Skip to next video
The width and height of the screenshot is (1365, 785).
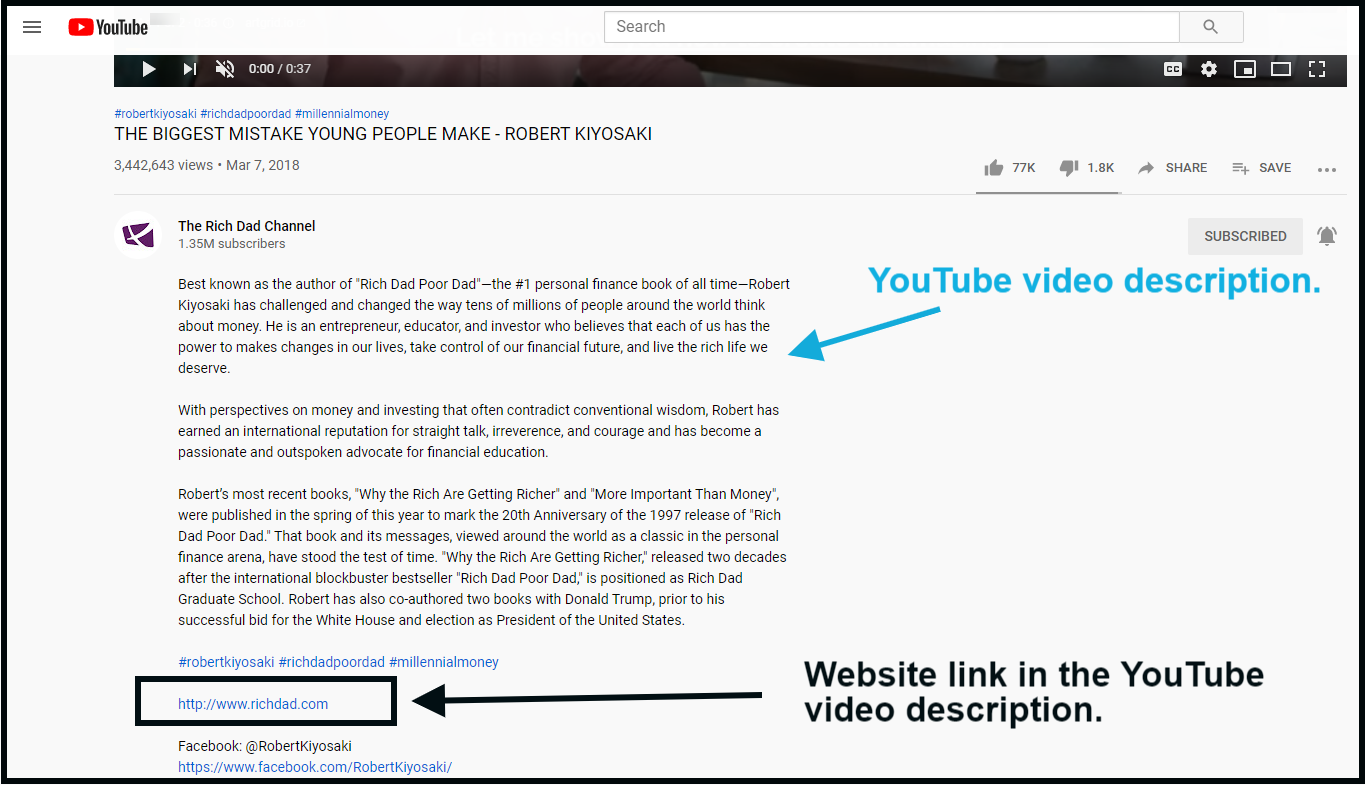click(x=189, y=69)
